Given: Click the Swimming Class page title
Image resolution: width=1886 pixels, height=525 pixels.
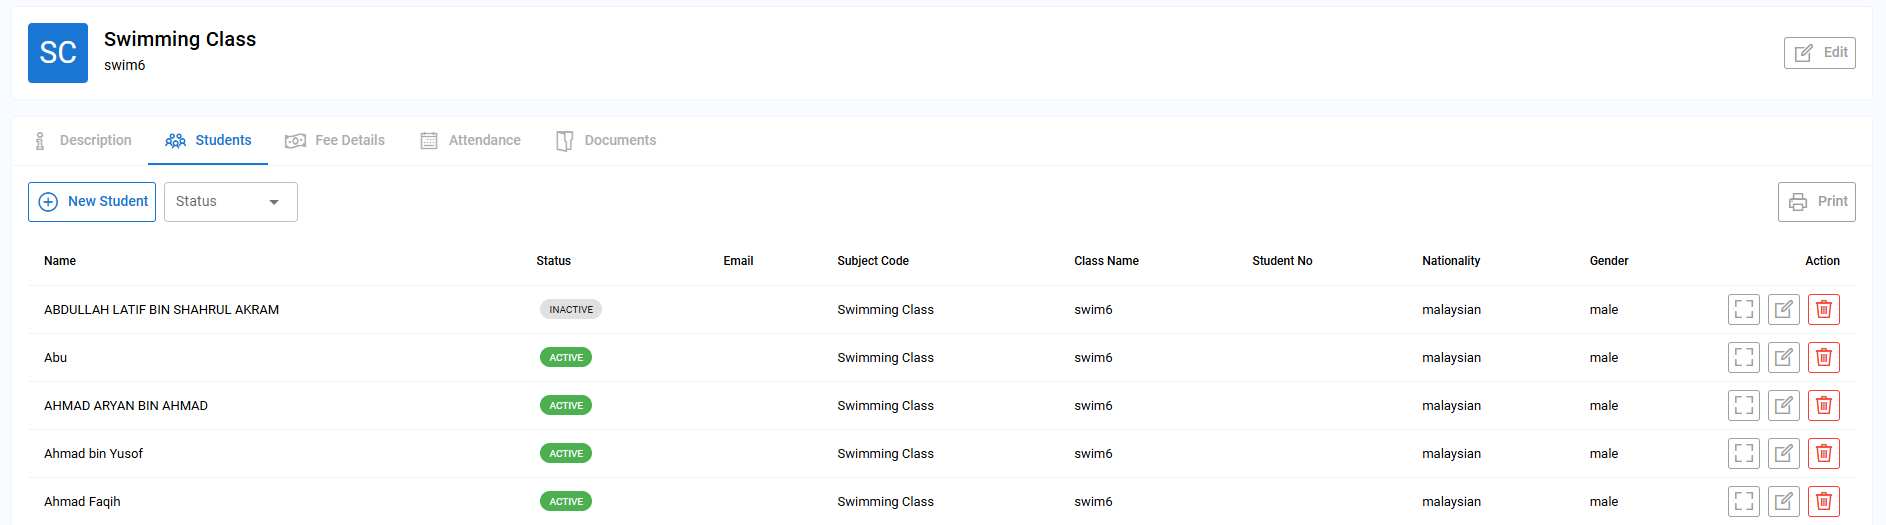Looking at the screenshot, I should pos(180,39).
